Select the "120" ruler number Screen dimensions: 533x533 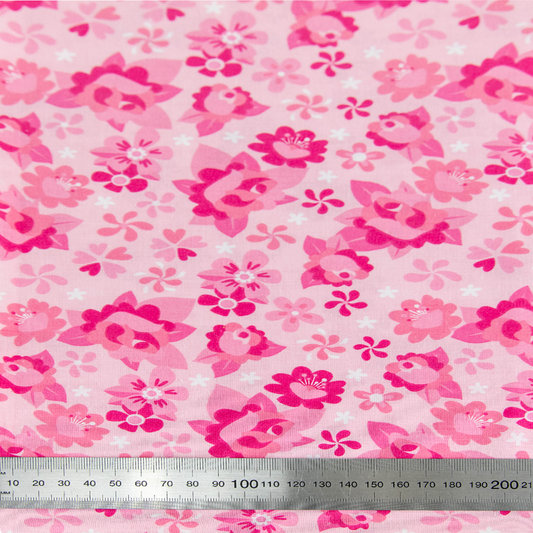(x=296, y=484)
